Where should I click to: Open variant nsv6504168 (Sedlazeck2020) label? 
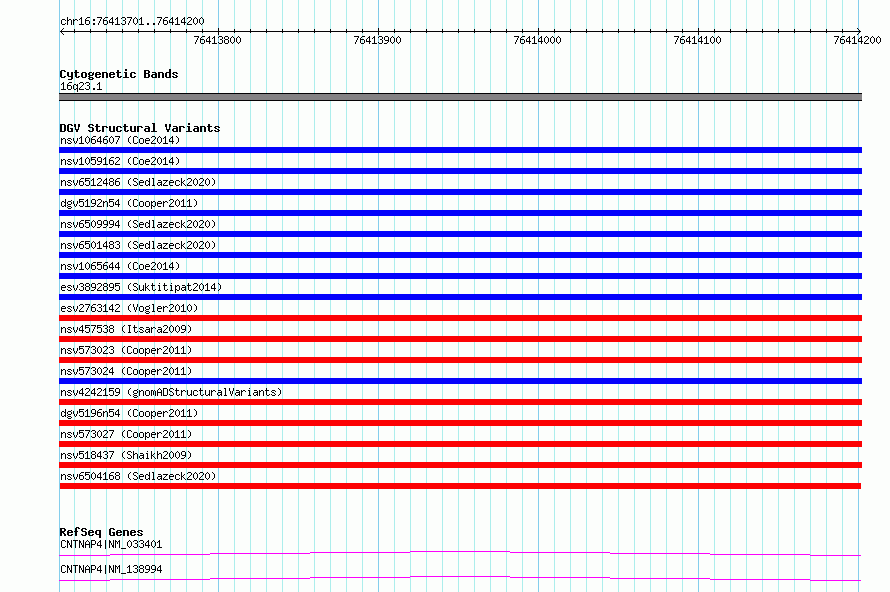138,476
